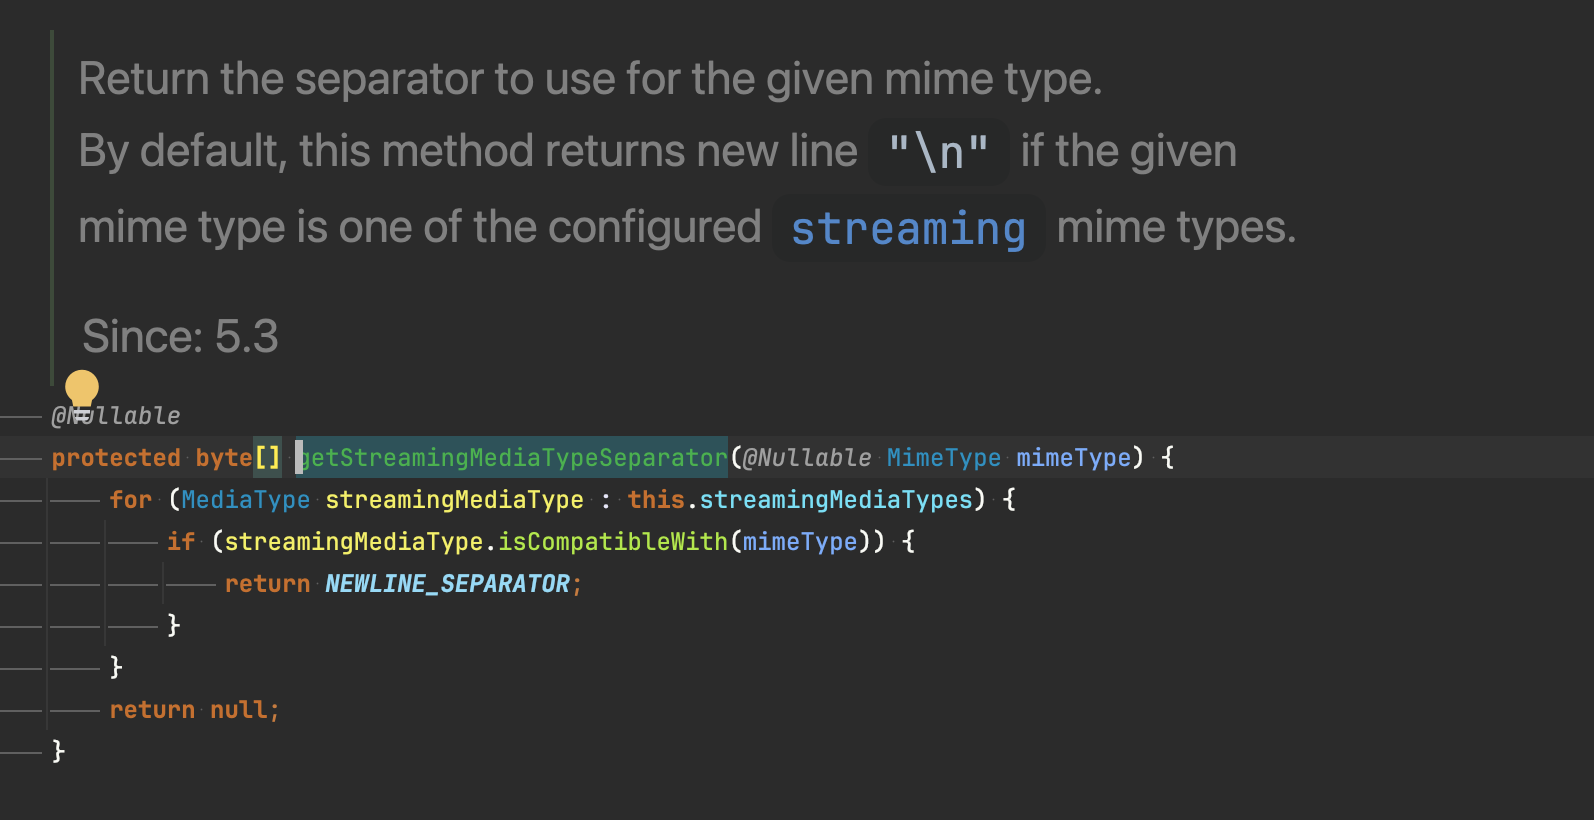
Task: Click the 'null' in return null statement
Action: pos(238,710)
